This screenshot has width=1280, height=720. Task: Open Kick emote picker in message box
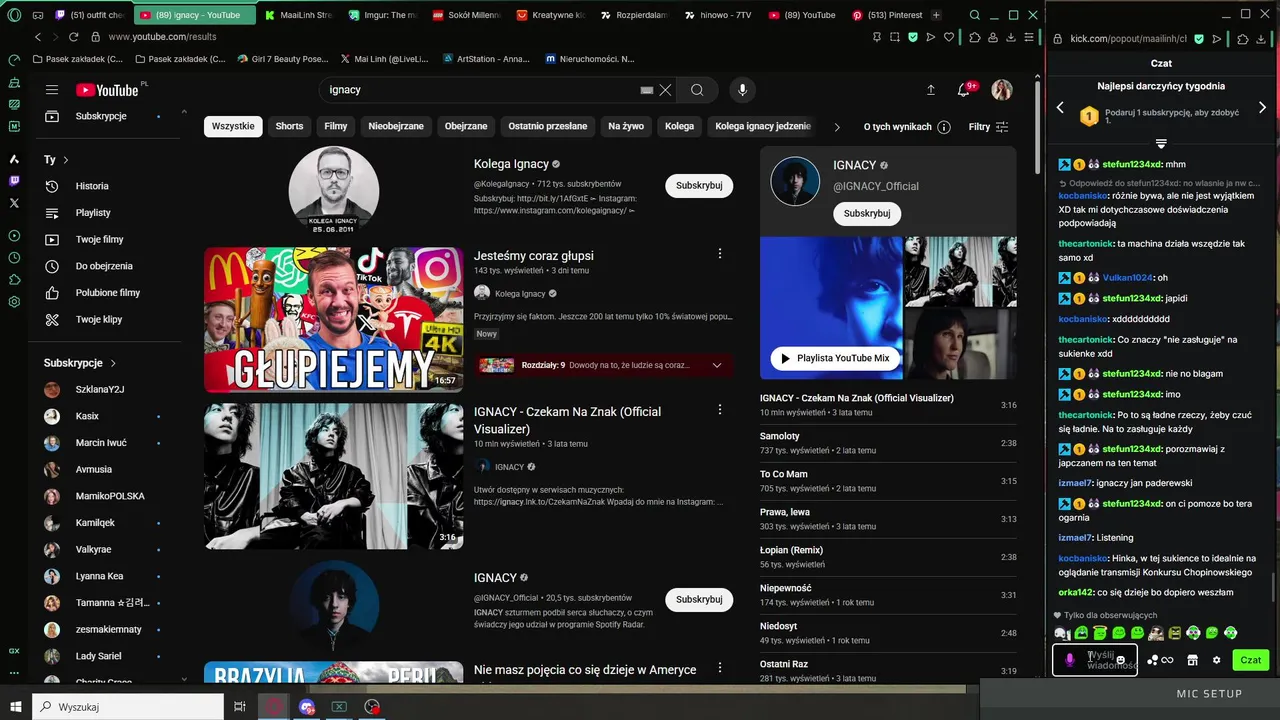1121,660
